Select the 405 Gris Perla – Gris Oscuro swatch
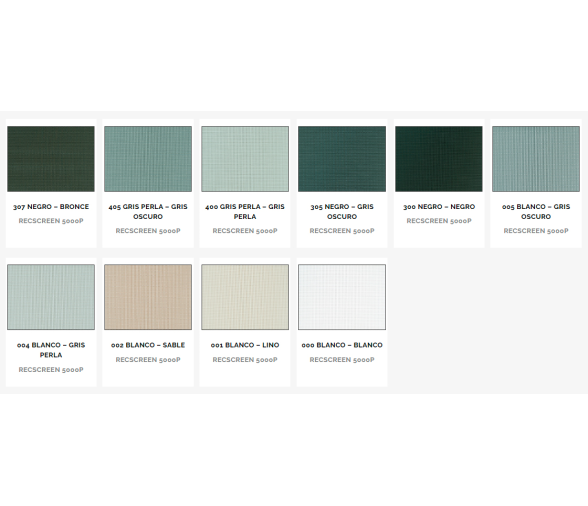Image resolution: width=588 pixels, height=506 pixels. pyautogui.click(x=148, y=159)
